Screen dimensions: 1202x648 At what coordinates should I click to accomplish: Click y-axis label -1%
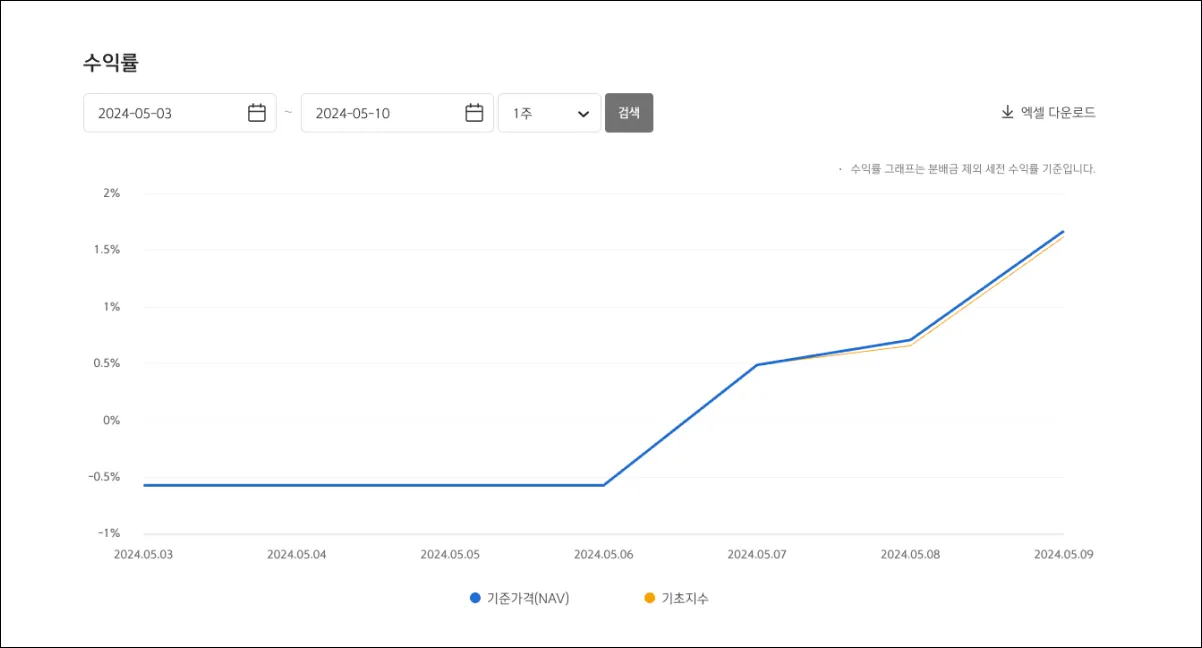click(x=109, y=533)
